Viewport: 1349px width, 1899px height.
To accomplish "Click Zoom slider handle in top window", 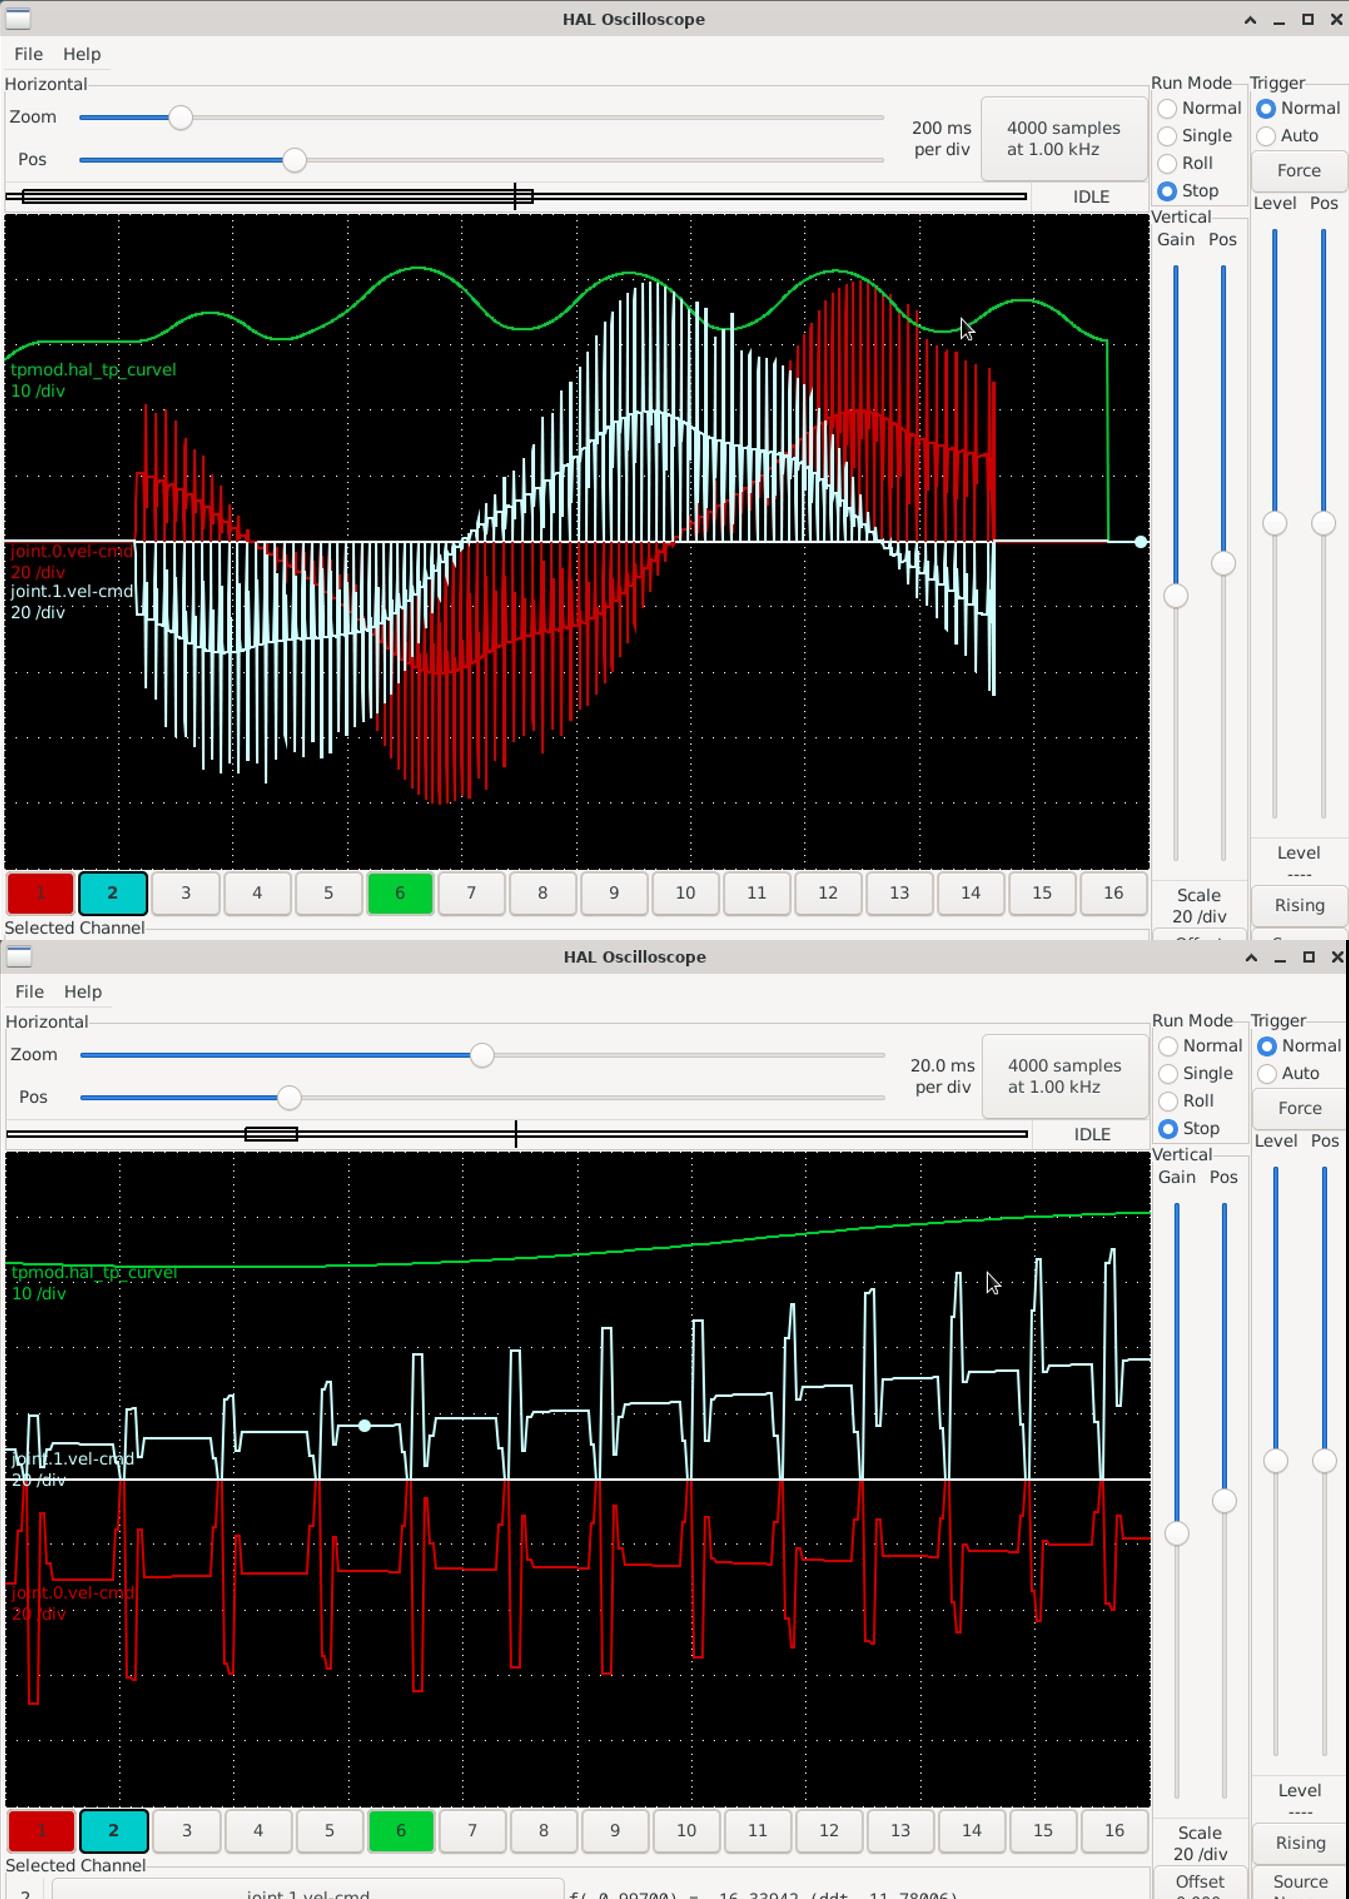I will point(180,118).
